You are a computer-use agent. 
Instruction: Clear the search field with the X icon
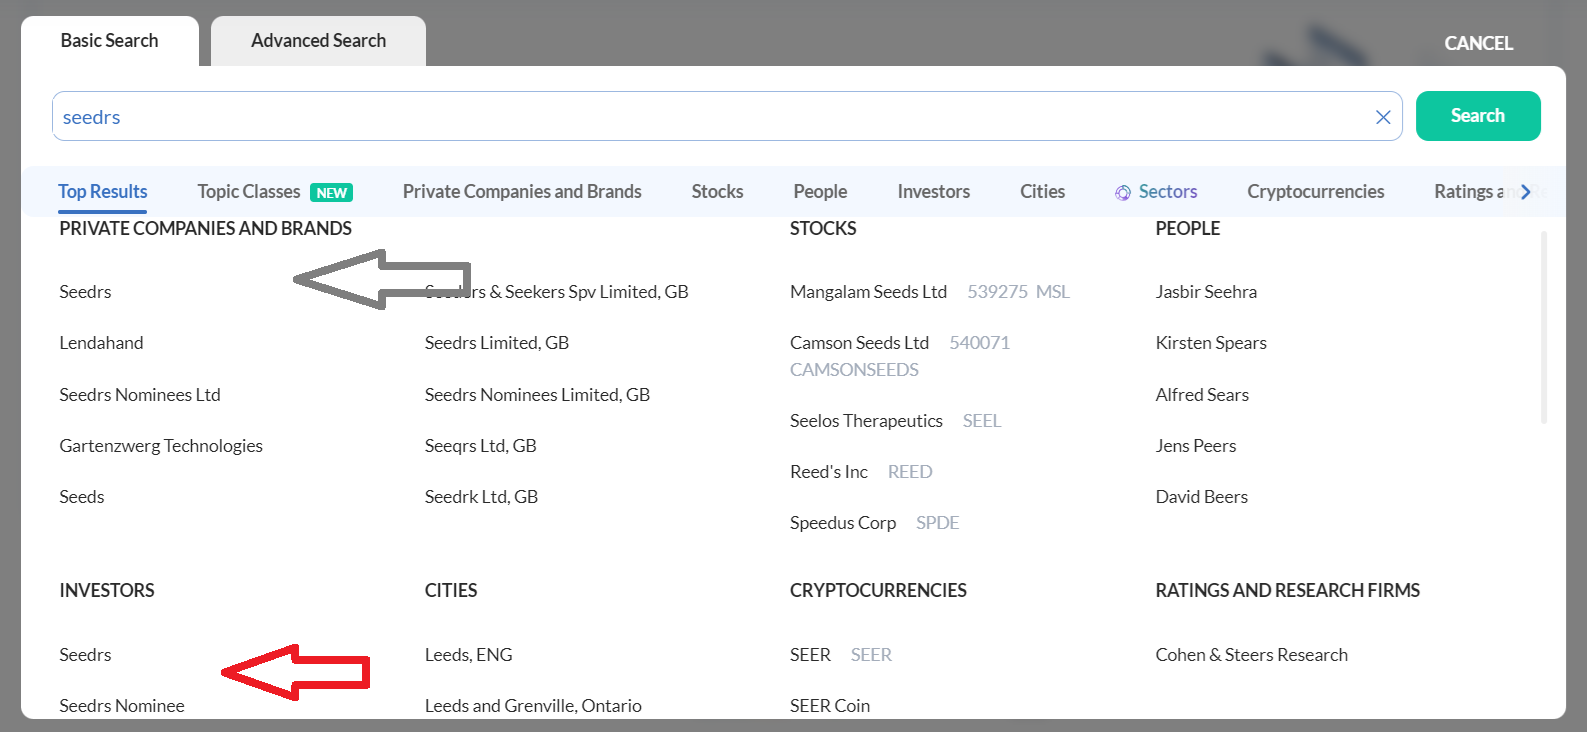point(1383,117)
